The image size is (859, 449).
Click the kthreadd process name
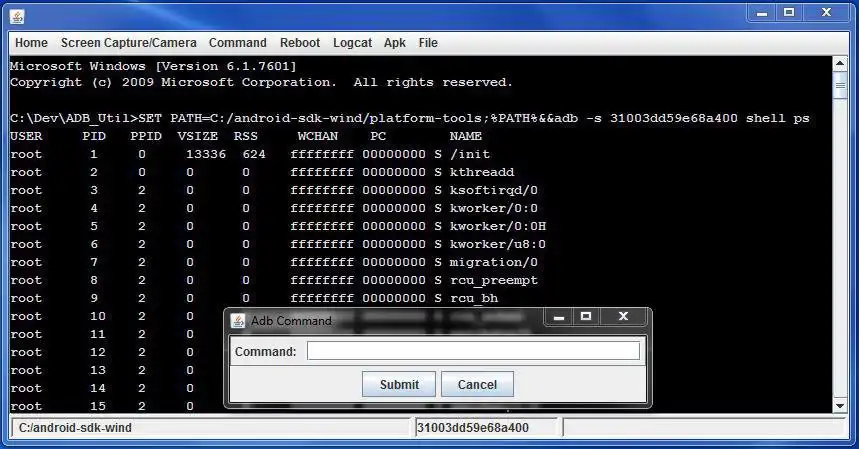[x=482, y=172]
